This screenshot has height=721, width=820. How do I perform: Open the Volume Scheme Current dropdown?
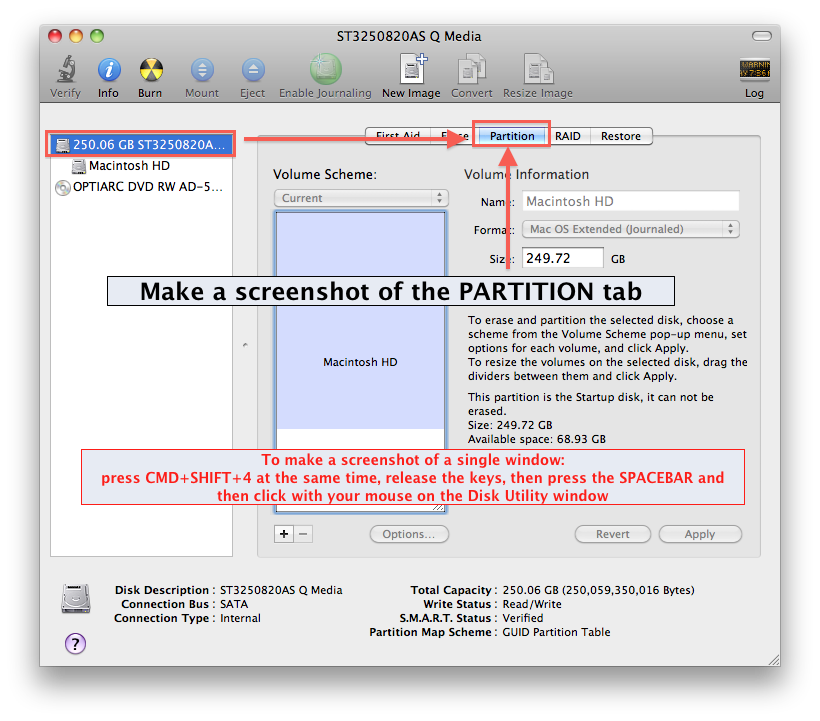[361, 198]
